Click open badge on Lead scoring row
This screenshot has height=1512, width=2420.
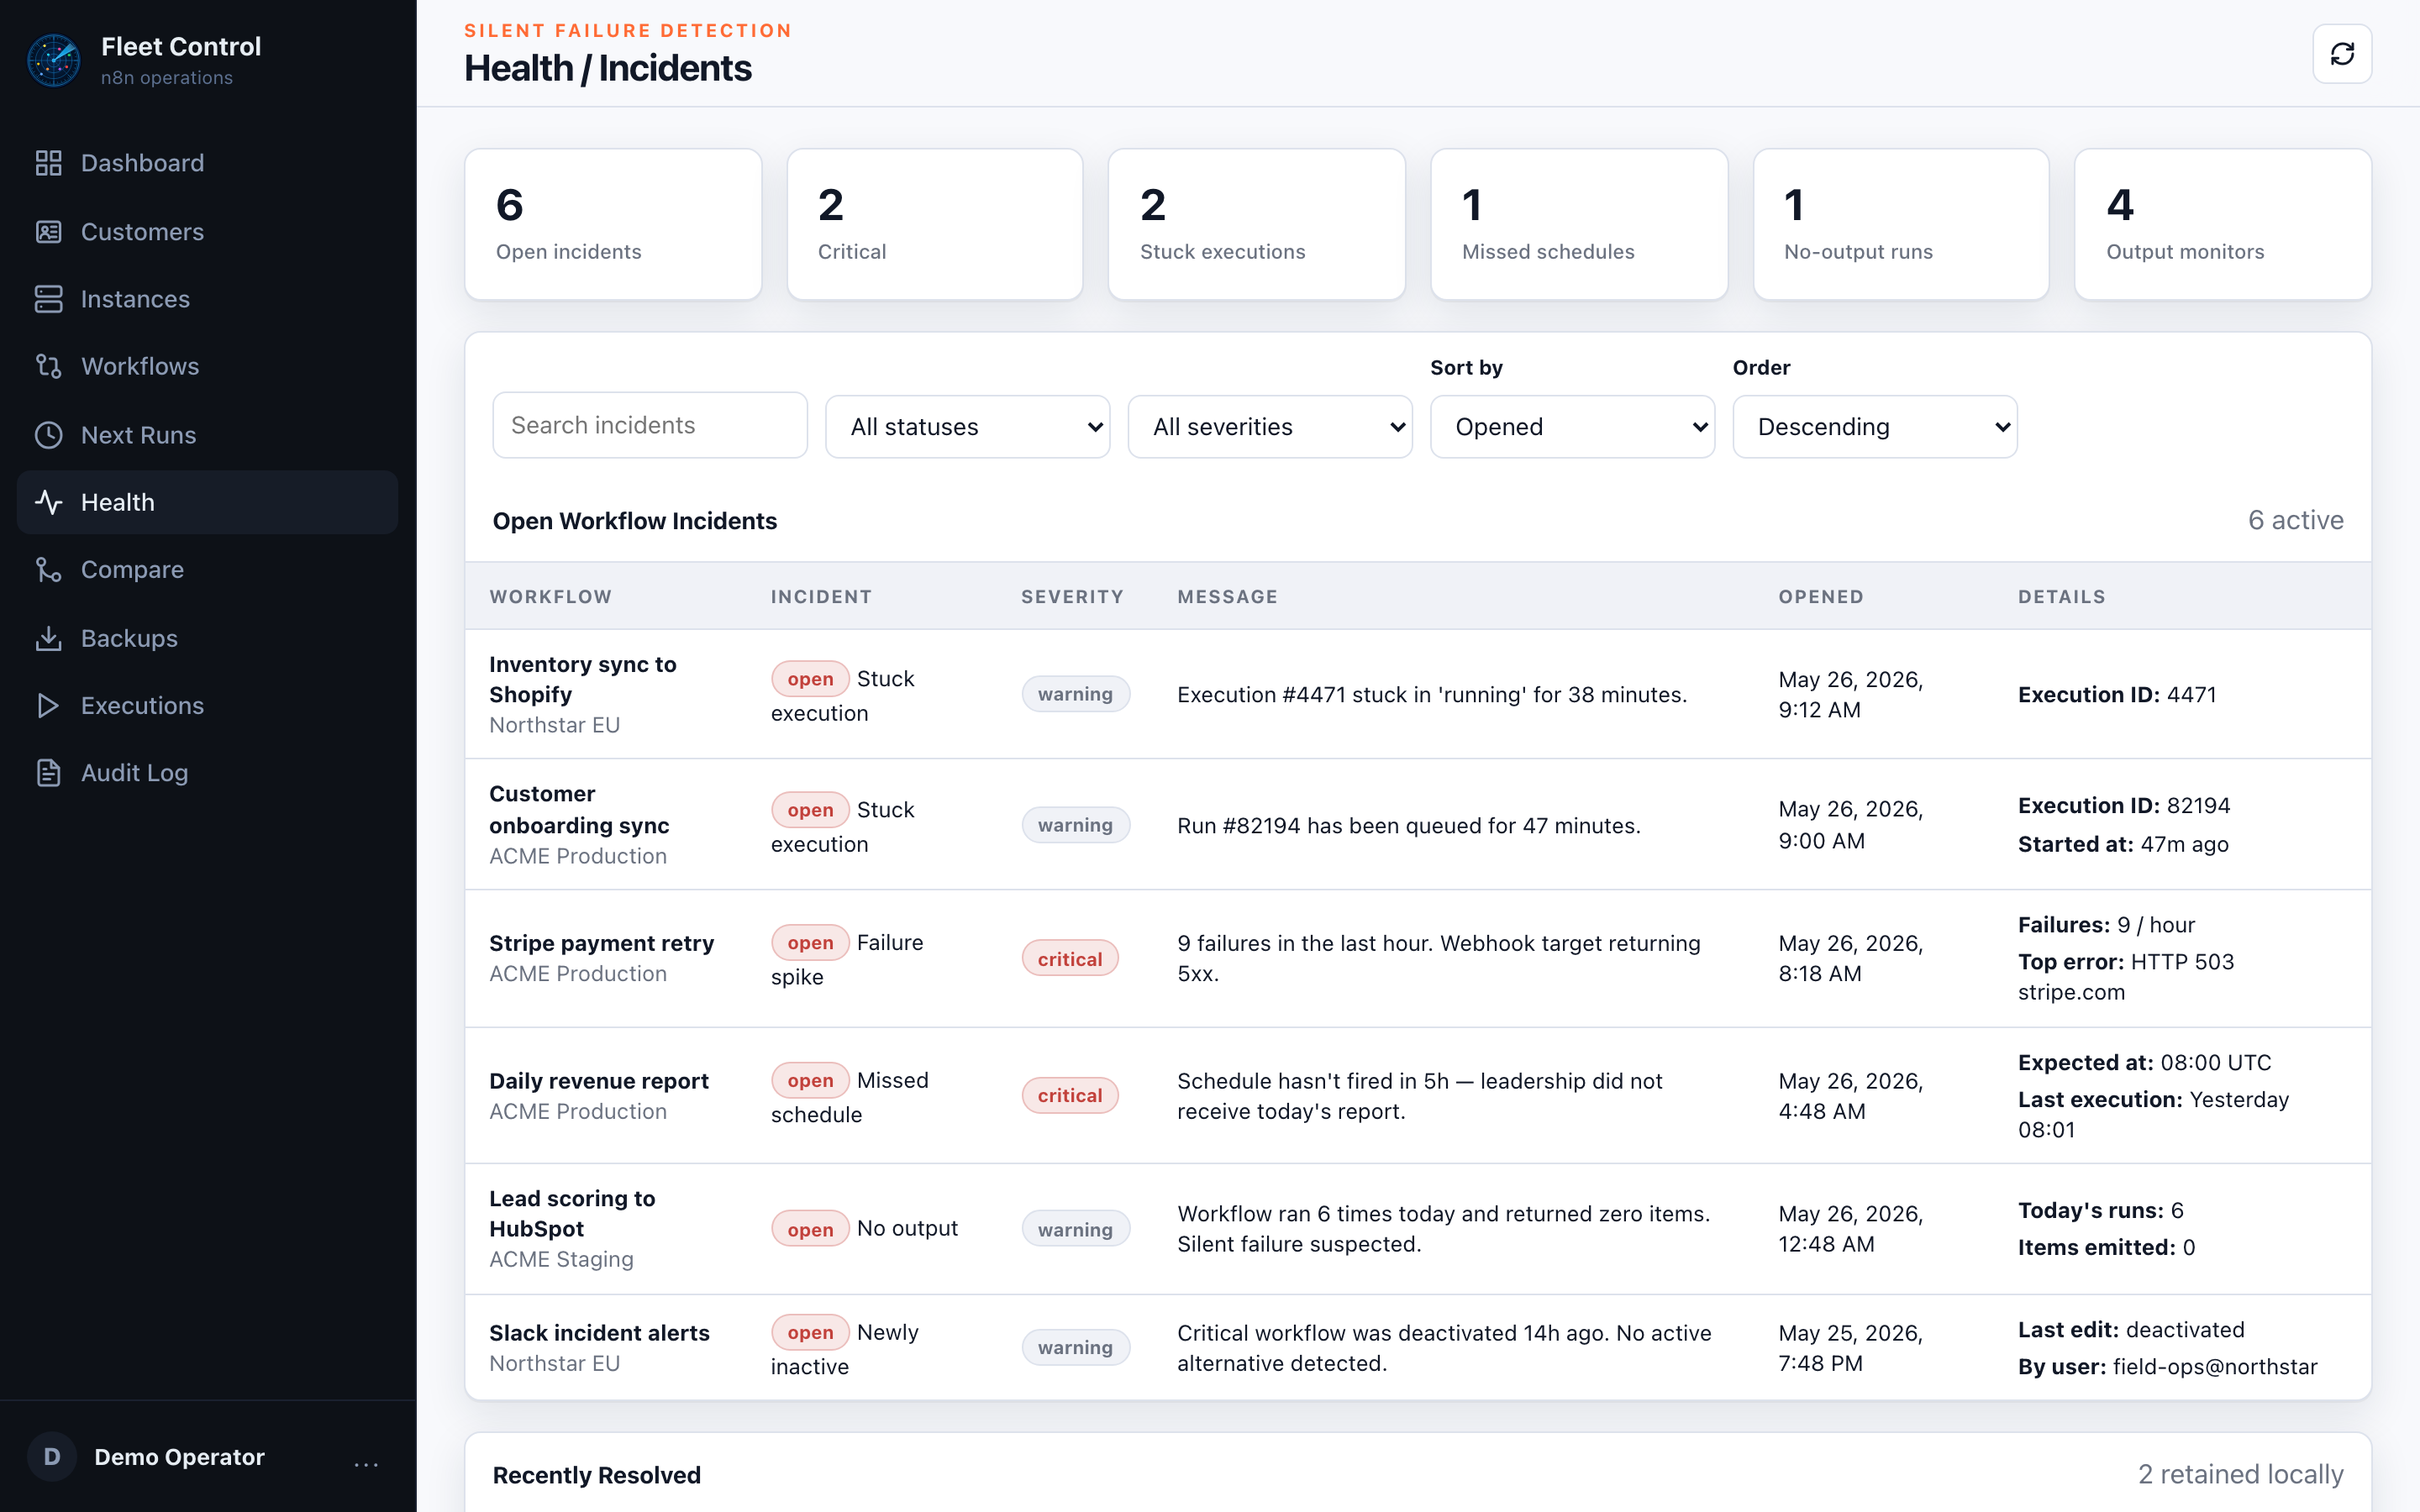(810, 1229)
